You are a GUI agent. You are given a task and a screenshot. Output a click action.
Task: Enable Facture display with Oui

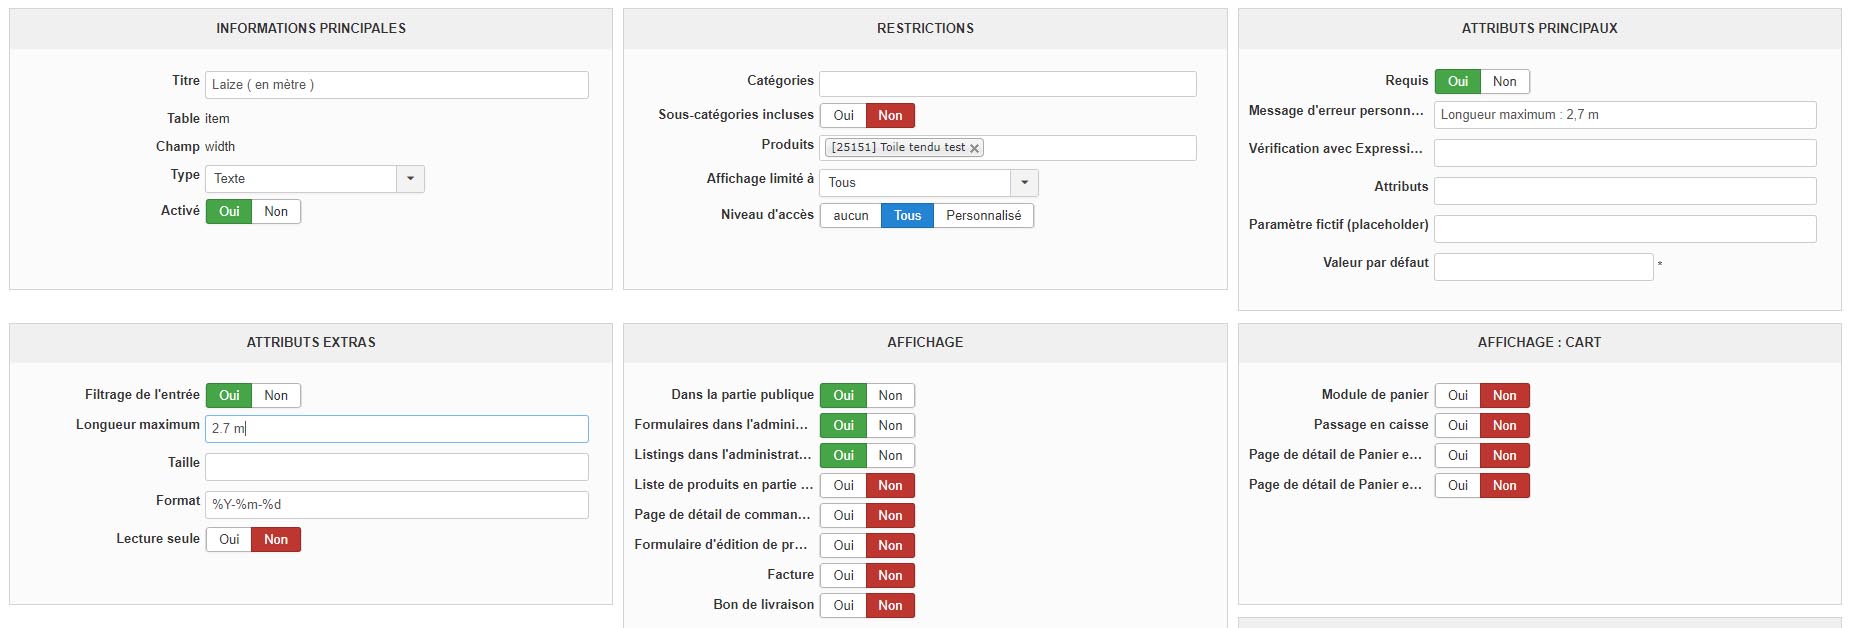pyautogui.click(x=843, y=576)
